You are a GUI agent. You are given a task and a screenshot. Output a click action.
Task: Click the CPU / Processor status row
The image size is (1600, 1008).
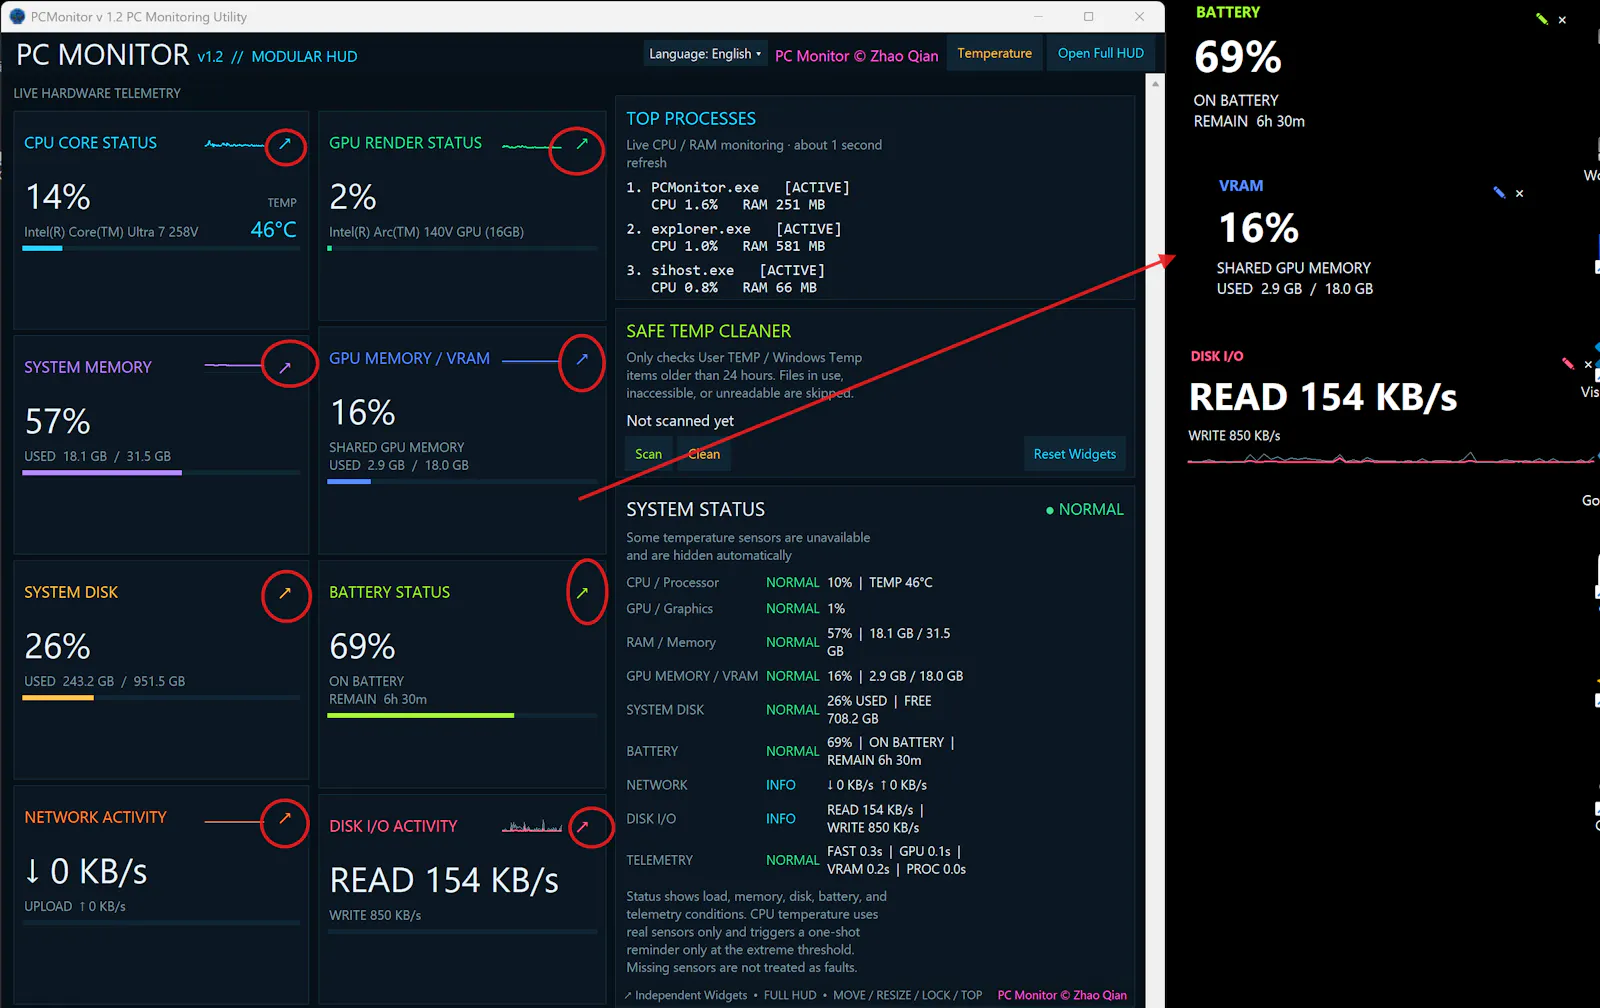click(x=780, y=583)
